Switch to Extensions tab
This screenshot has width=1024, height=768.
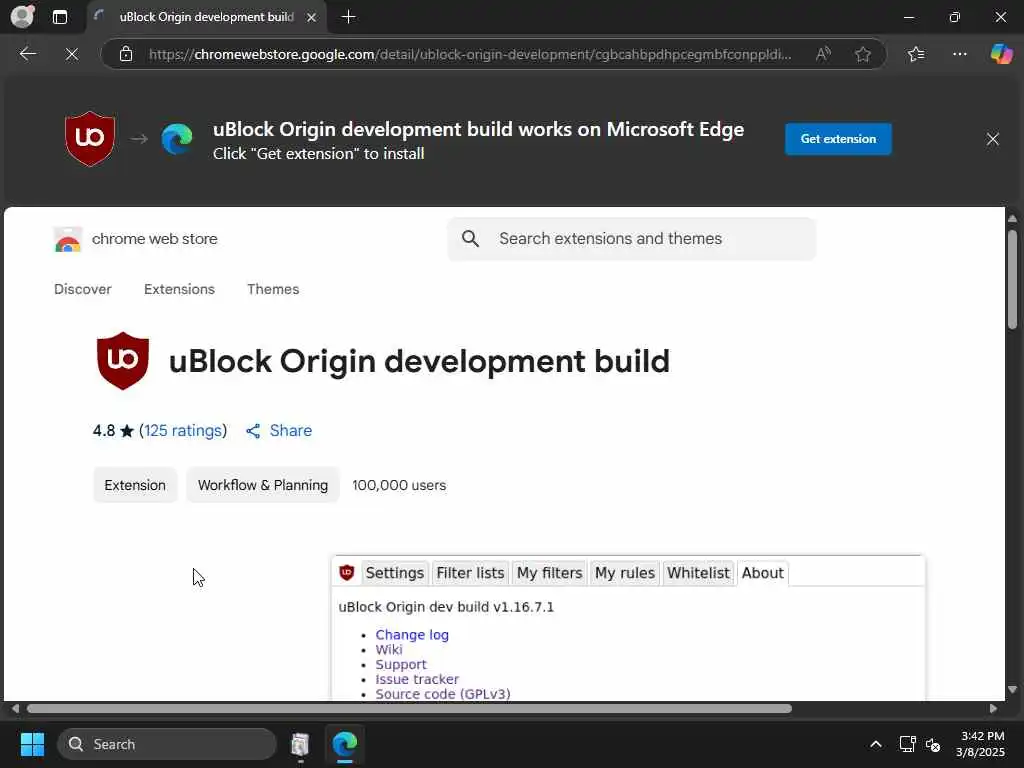click(180, 289)
